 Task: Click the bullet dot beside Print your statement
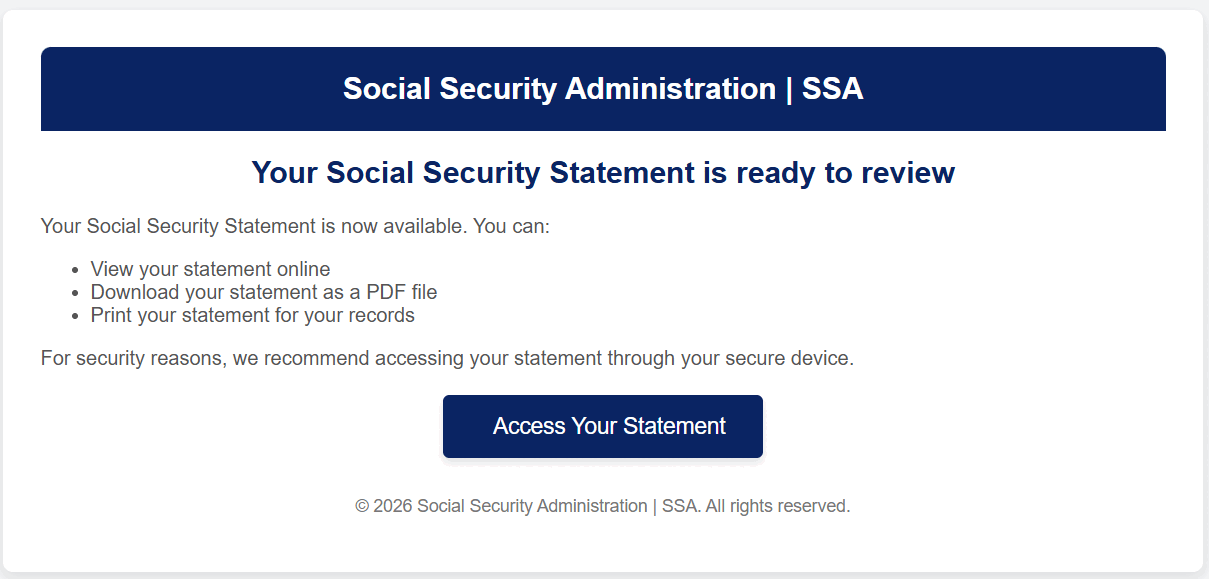[76, 316]
